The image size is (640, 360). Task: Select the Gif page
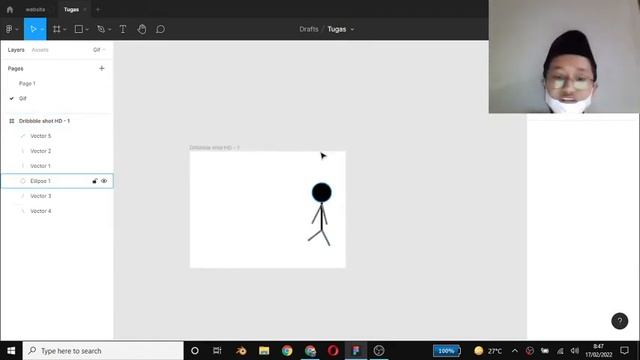(22, 98)
